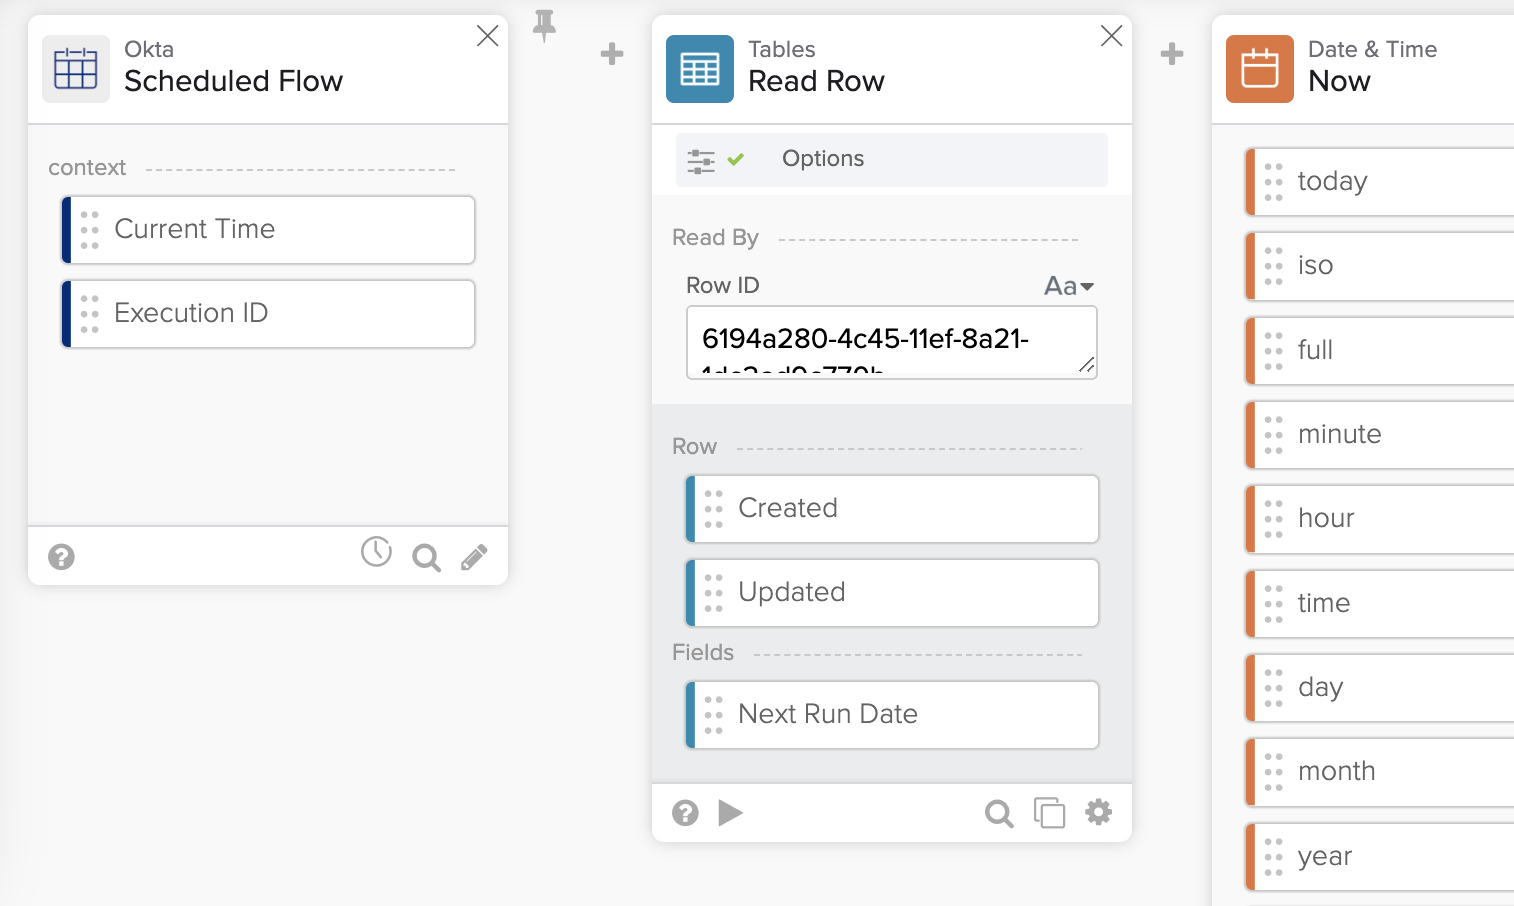Screen dimensions: 1514x906
Task: Open Read Row settings with the gear icon
Action: click(1098, 813)
